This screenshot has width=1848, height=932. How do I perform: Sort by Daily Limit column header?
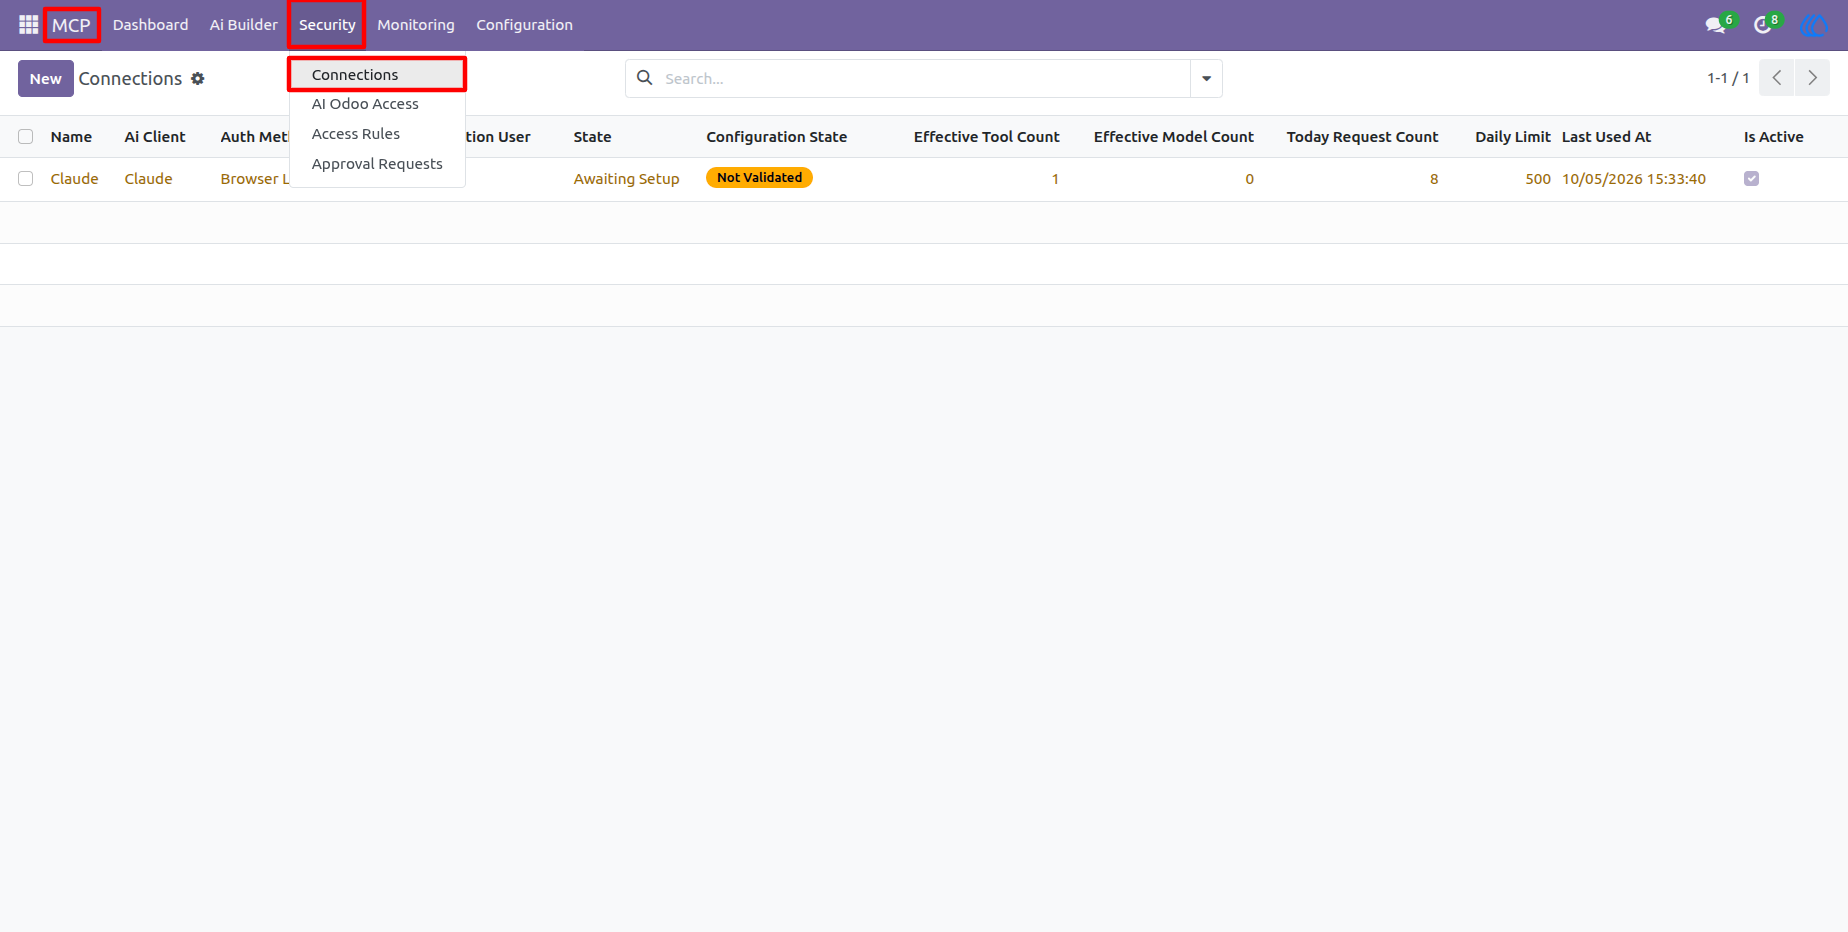pyautogui.click(x=1512, y=137)
